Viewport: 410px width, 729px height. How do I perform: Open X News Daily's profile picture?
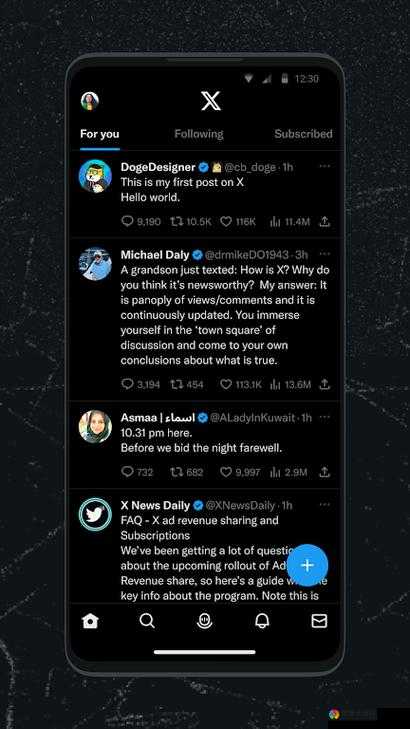click(95, 515)
